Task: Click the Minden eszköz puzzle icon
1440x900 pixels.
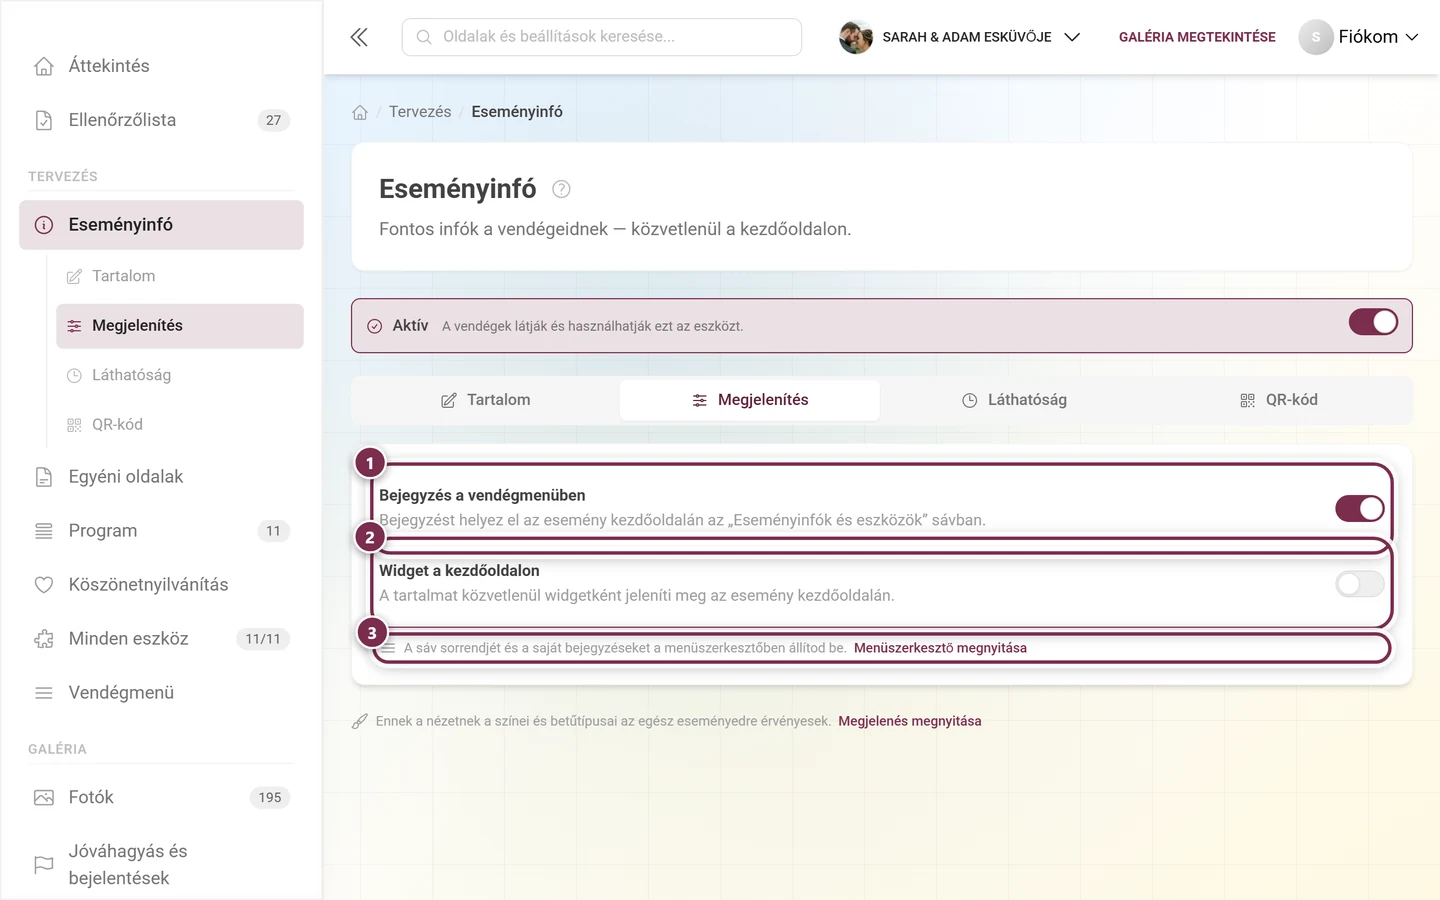Action: pyautogui.click(x=44, y=639)
